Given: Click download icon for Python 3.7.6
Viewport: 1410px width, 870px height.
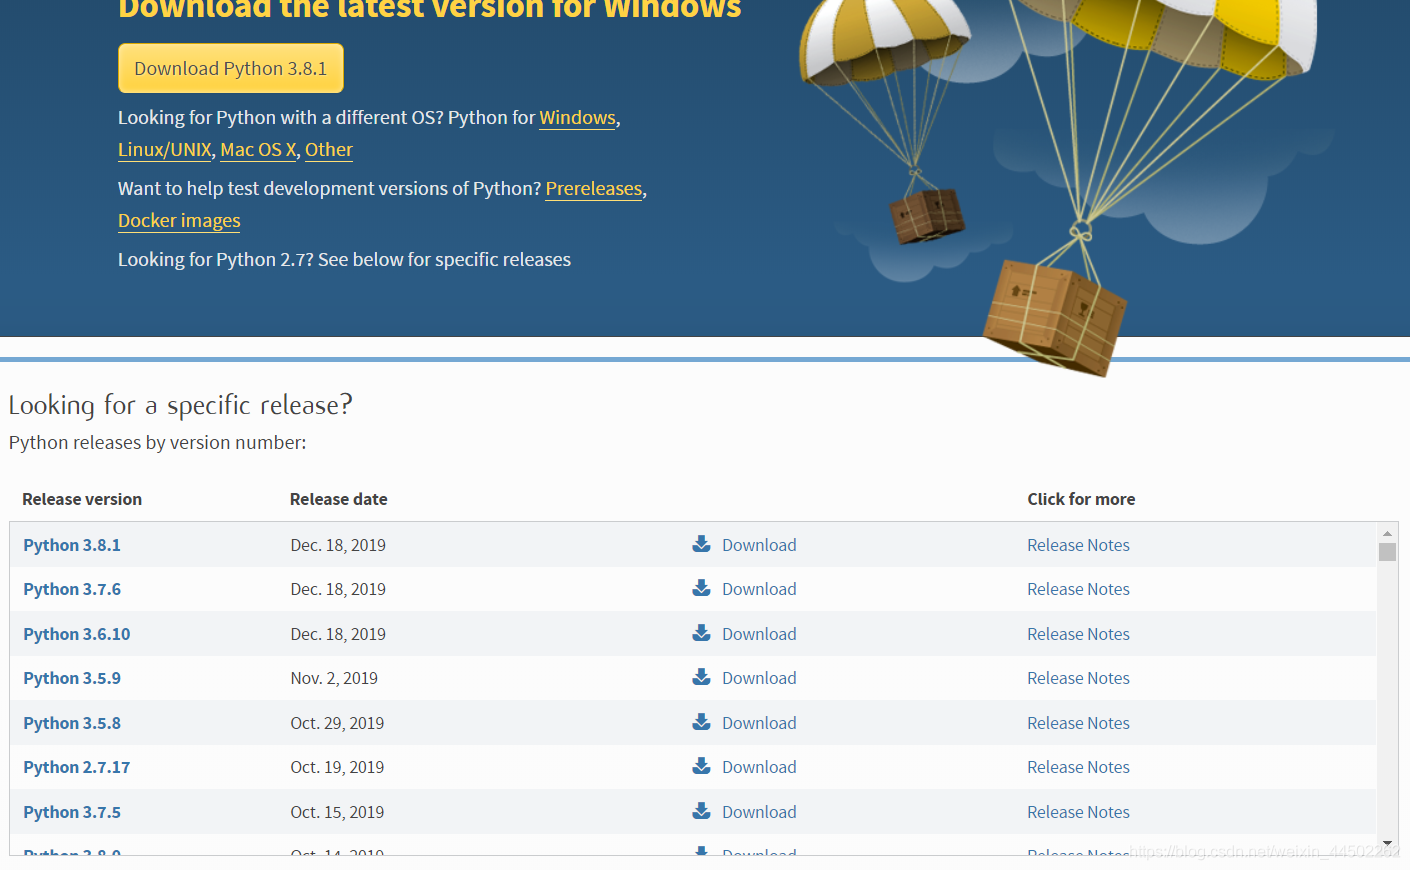Looking at the screenshot, I should coord(702,588).
